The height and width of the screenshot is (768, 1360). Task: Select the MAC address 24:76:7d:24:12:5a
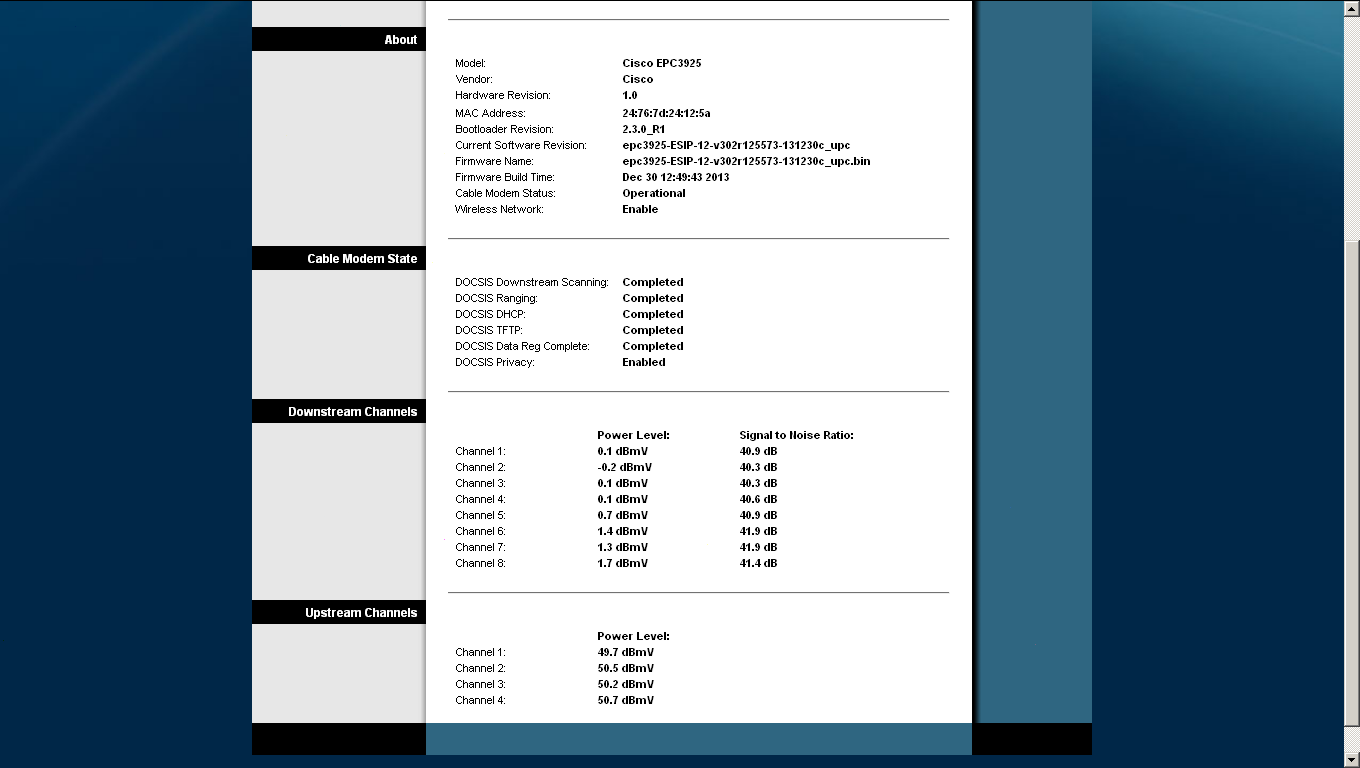click(666, 113)
